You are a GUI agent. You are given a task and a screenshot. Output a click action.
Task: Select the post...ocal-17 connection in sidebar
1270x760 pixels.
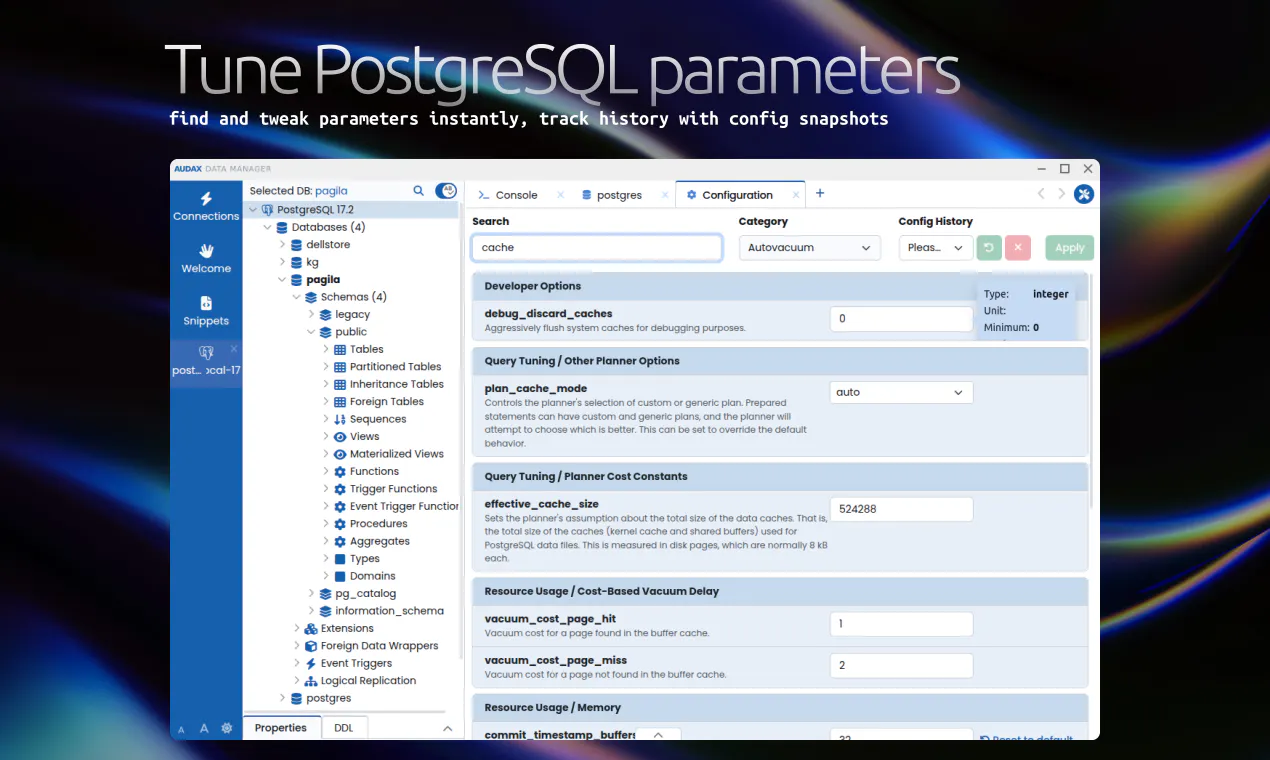[x=206, y=362]
